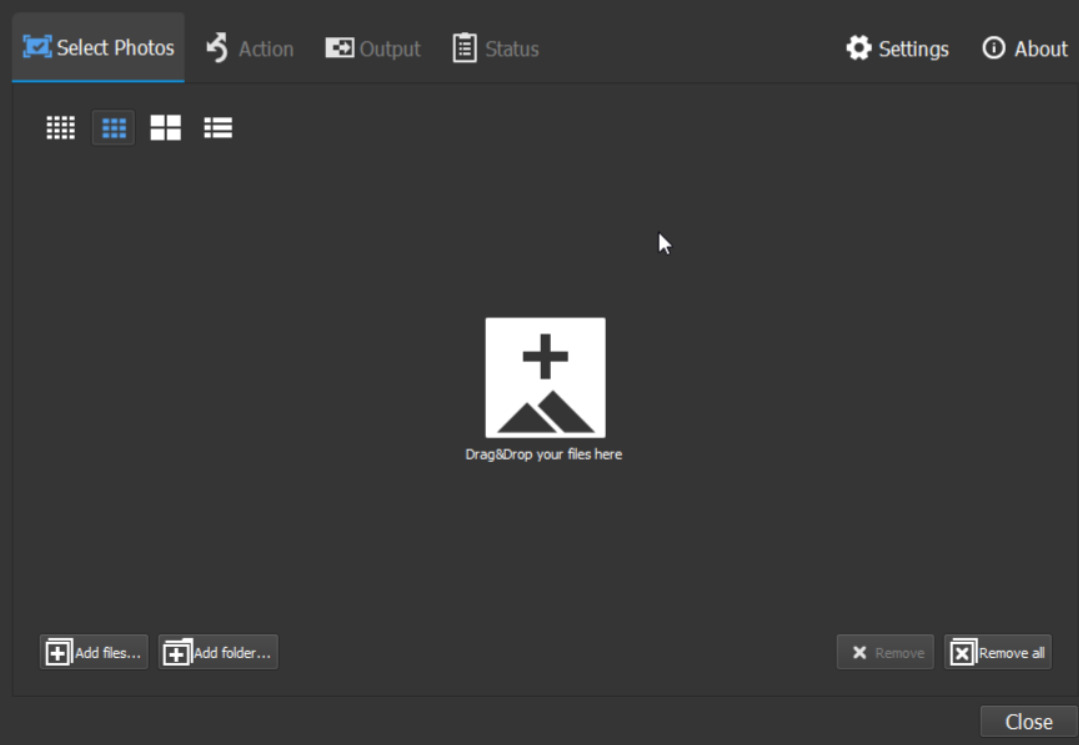Open the About dialog

[1025, 49]
